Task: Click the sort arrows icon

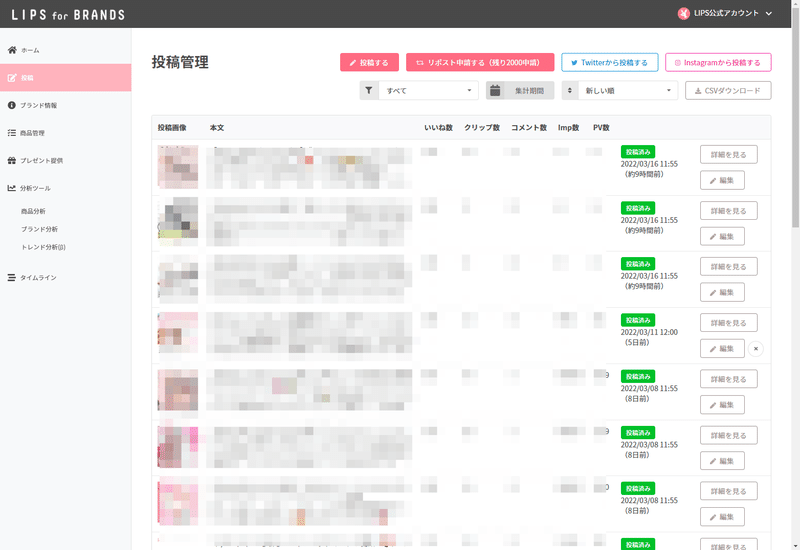Action: point(570,90)
